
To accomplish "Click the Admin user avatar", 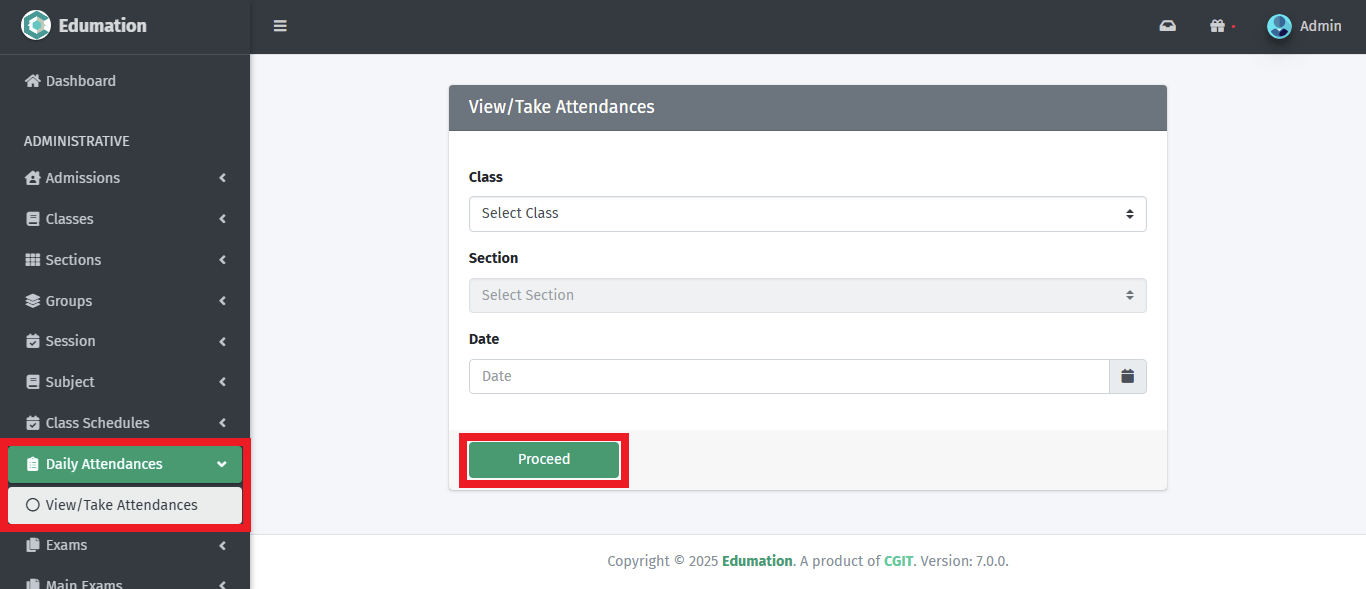I will (x=1279, y=26).
